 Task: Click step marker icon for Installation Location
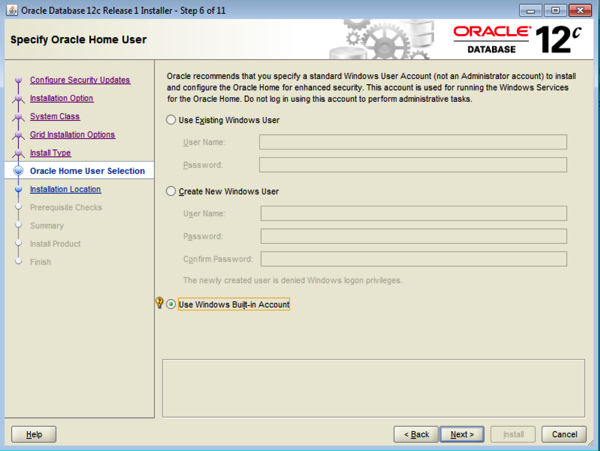point(18,189)
